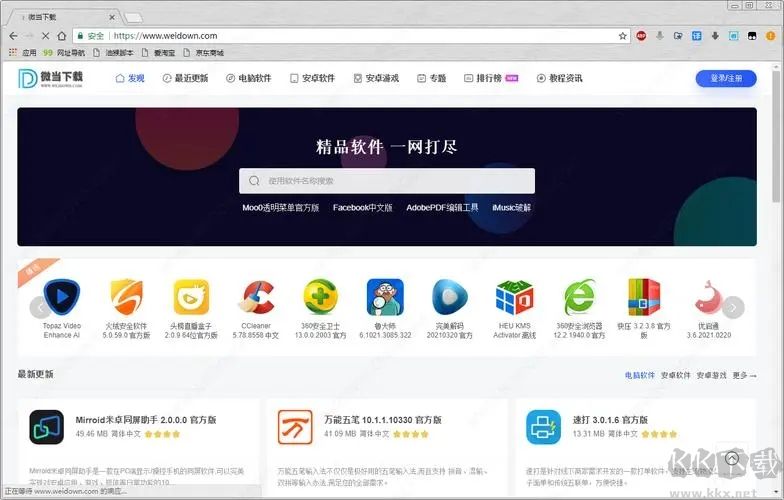Open 京东商城 bookmark

(x=204, y=52)
